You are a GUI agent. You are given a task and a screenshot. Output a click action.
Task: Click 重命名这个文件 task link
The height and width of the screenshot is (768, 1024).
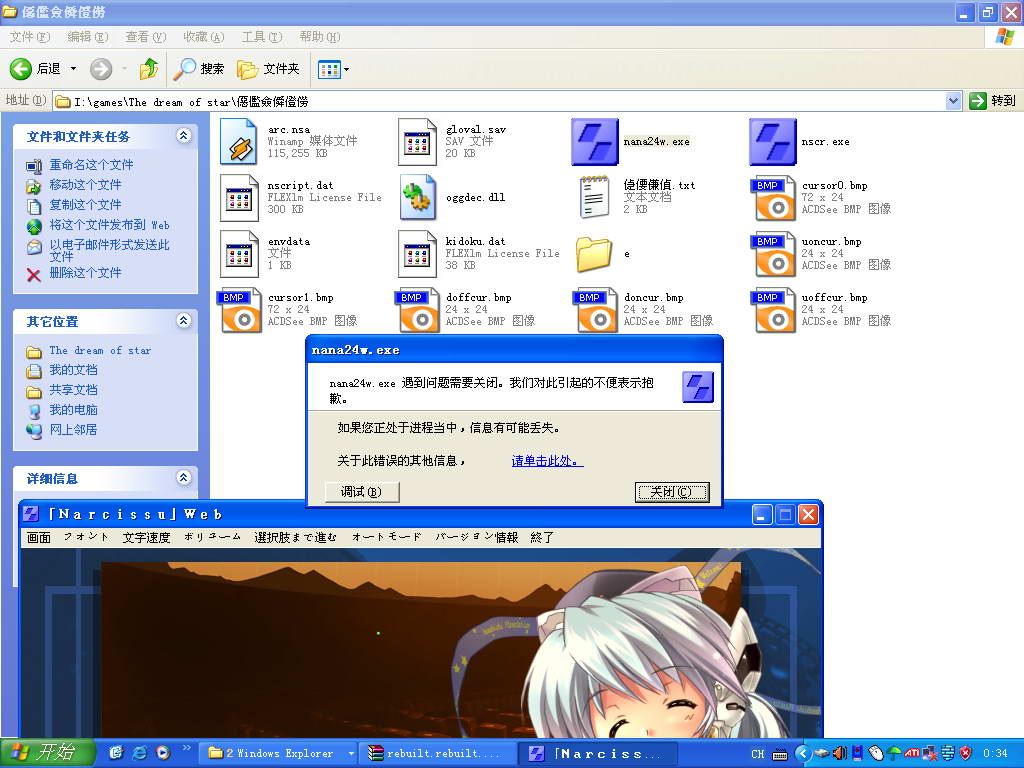(91, 165)
